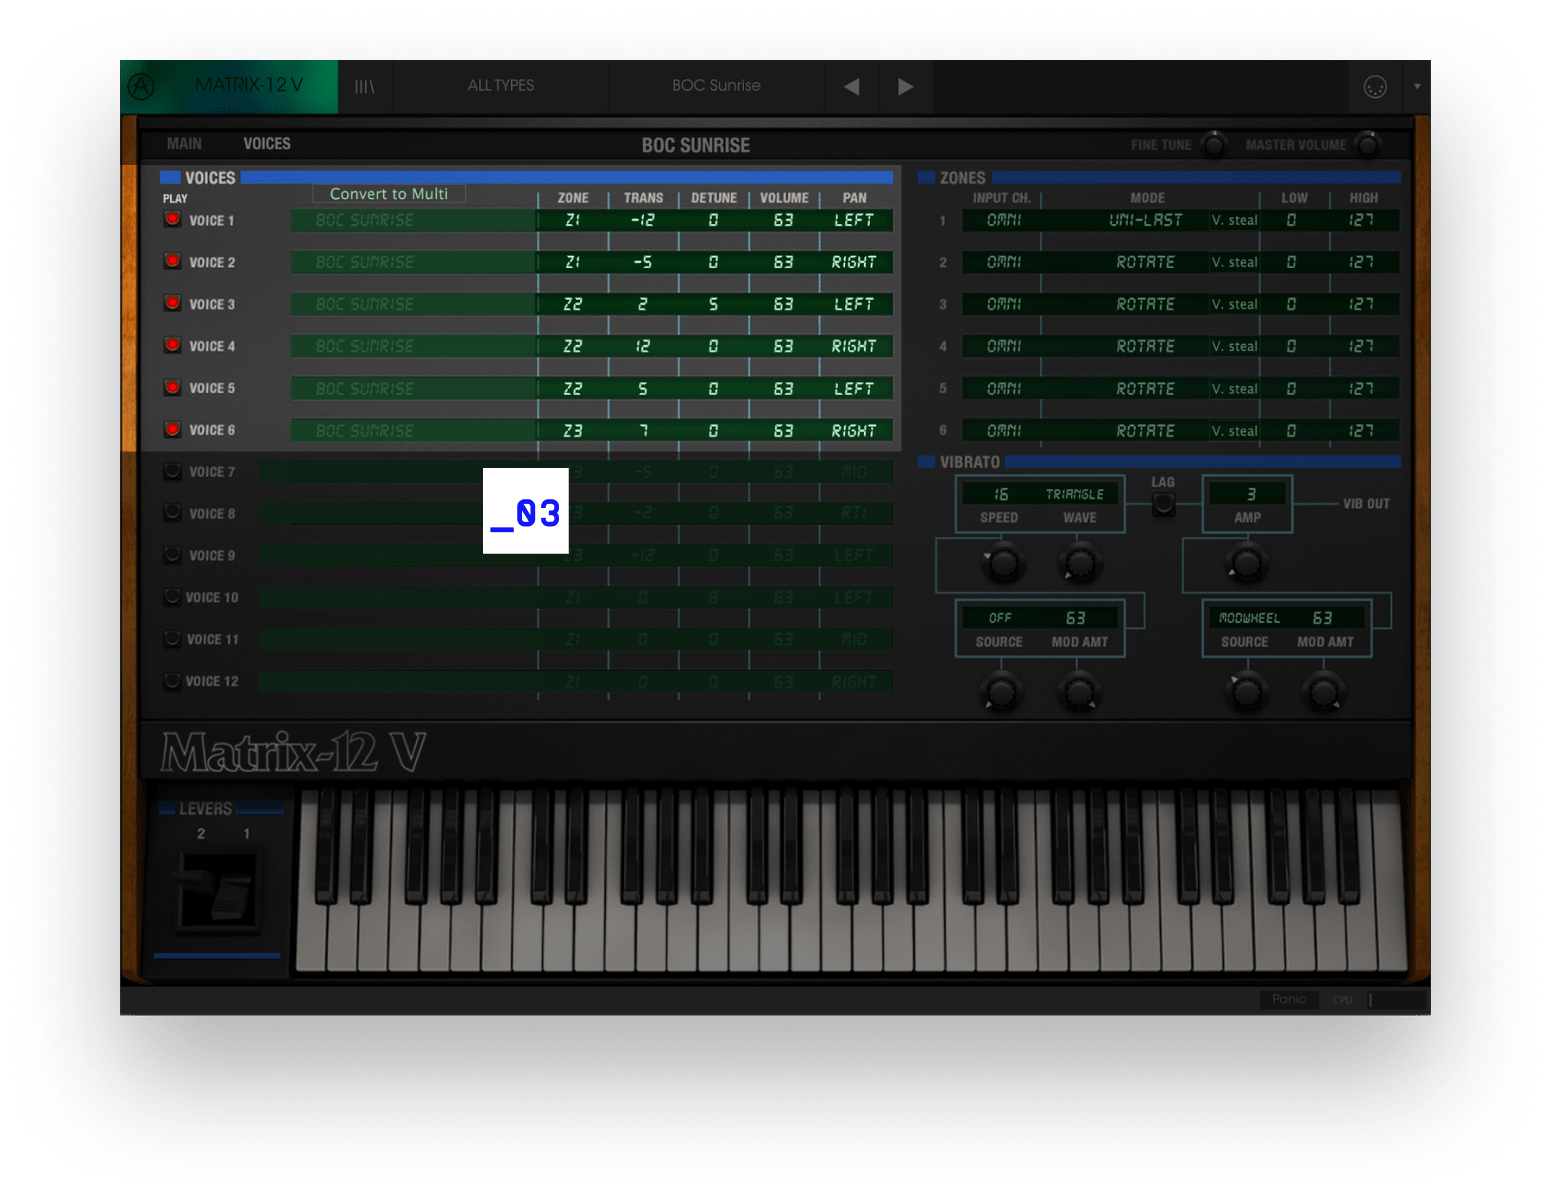This screenshot has width=1552, height=1196.
Task: Click the Arturia logo icon
Action: pyautogui.click(x=142, y=87)
